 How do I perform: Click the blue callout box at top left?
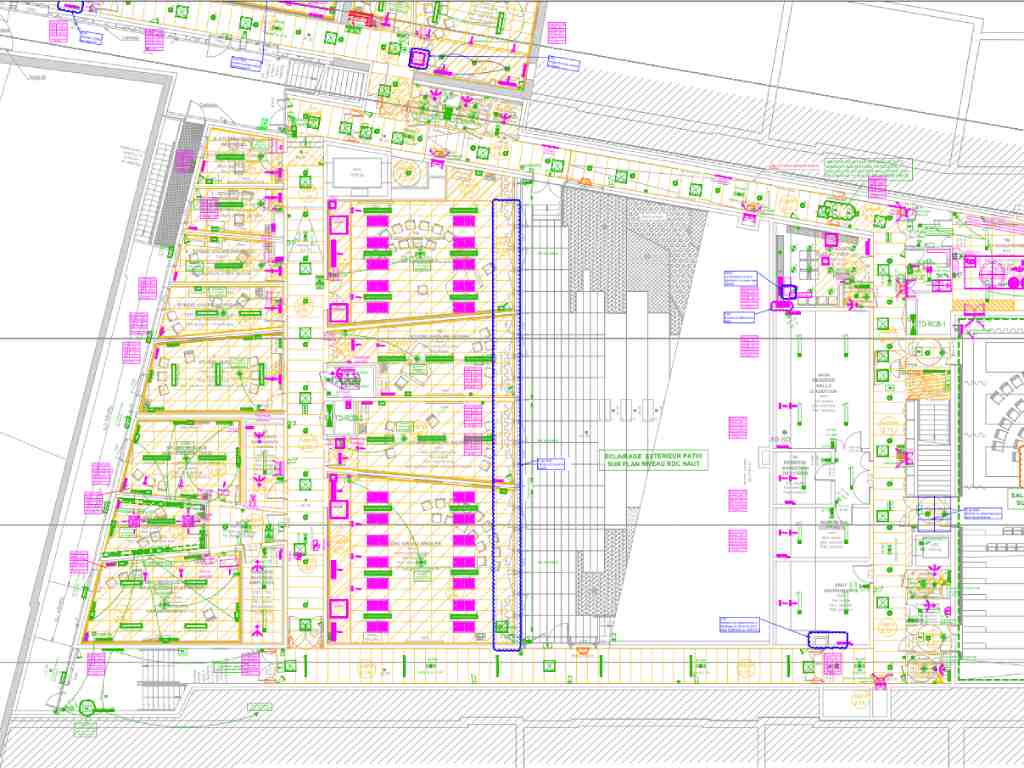click(90, 38)
